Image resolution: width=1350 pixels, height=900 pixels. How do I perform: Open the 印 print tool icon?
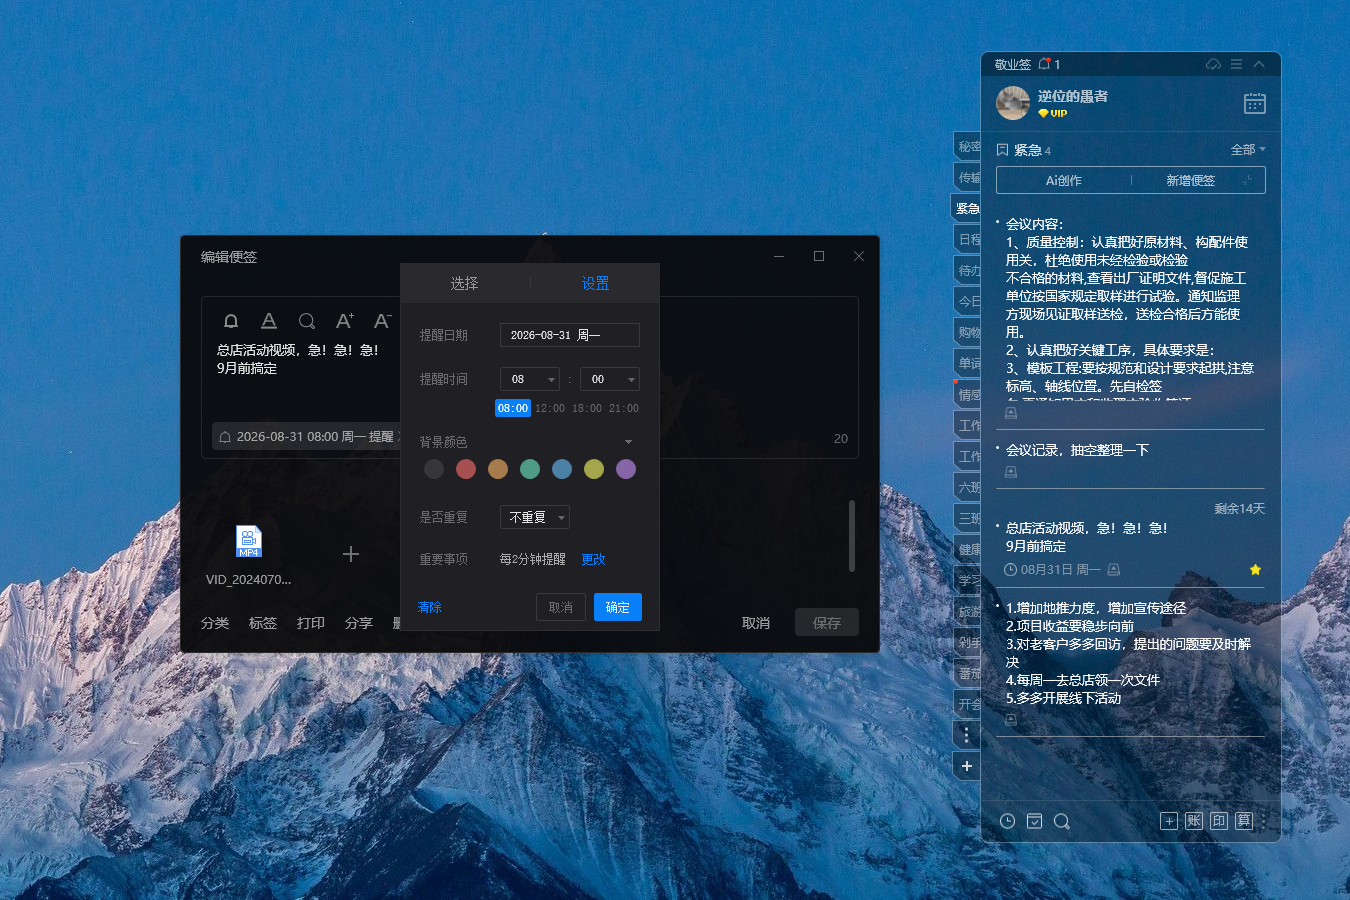pos(1219,821)
